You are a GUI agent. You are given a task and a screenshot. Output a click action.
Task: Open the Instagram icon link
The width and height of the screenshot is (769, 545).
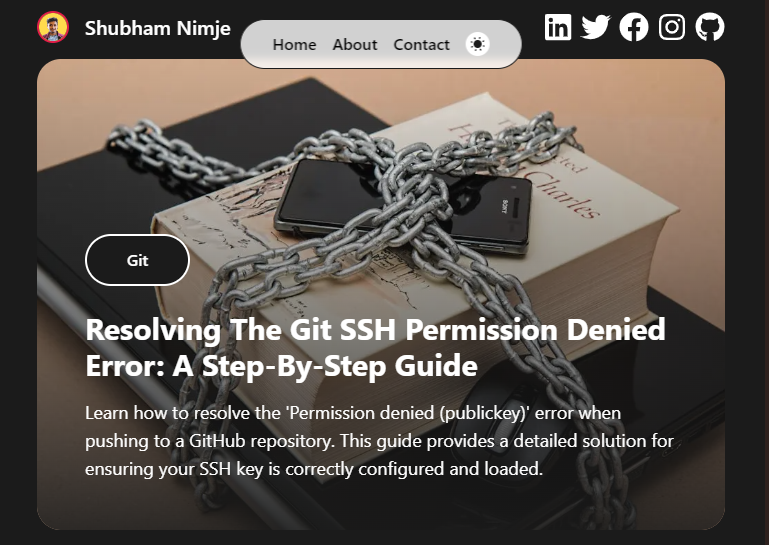pyautogui.click(x=671, y=27)
